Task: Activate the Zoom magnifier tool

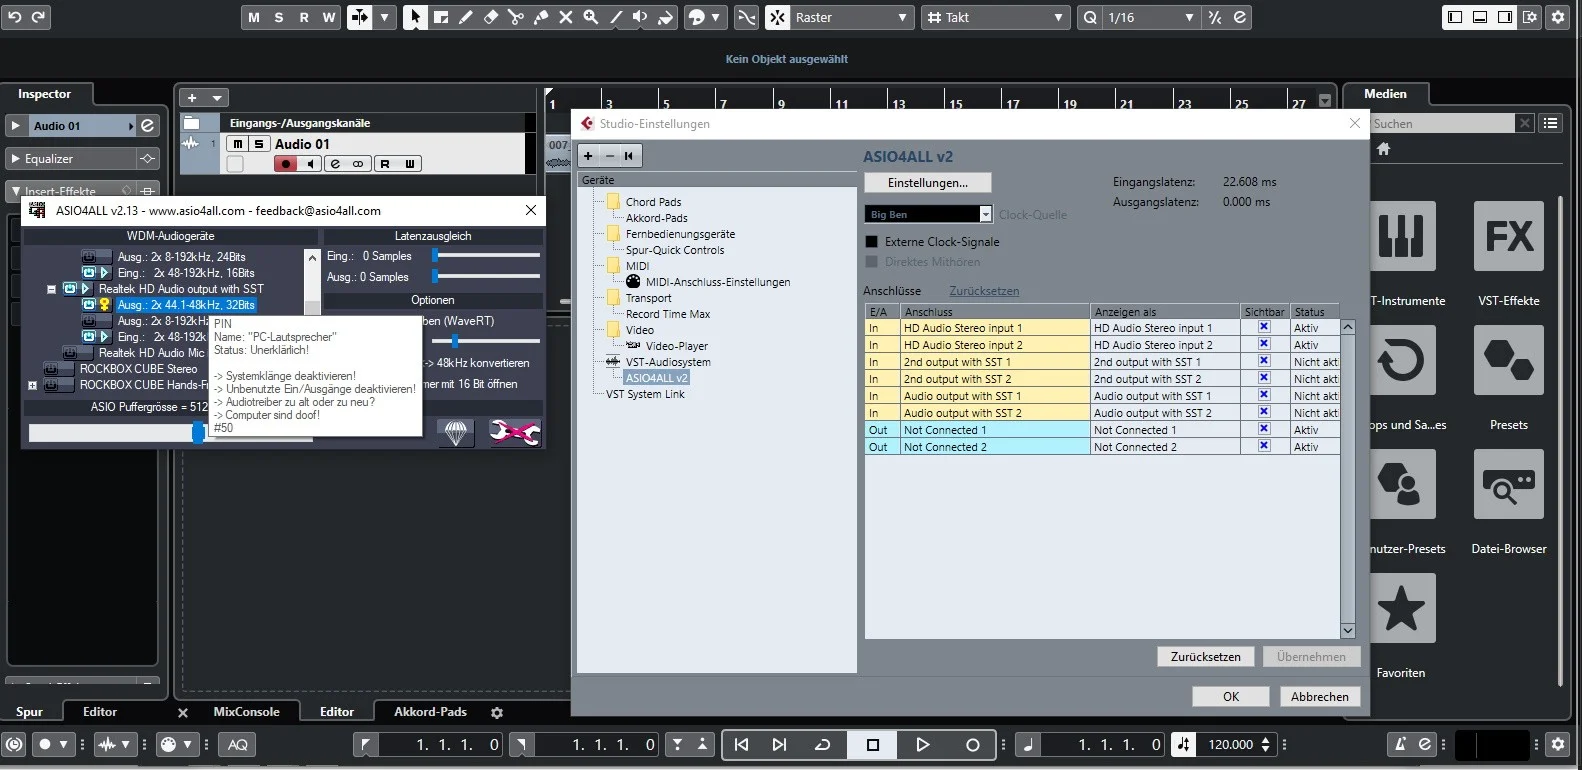Action: (x=590, y=17)
